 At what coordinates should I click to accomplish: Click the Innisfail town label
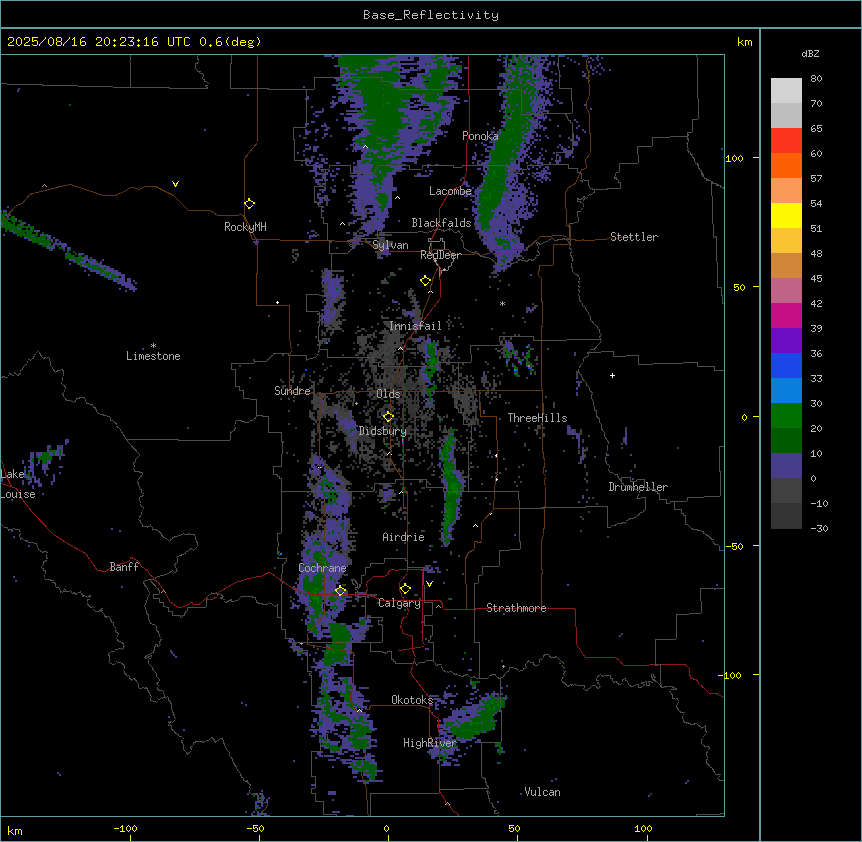(415, 326)
